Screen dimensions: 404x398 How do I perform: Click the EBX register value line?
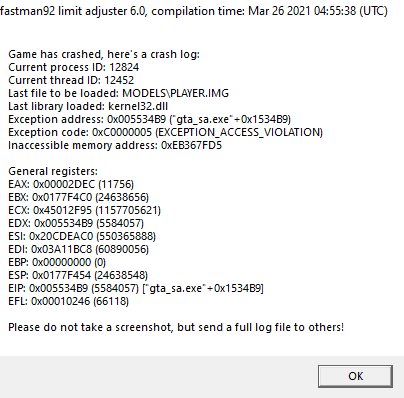coord(79,197)
